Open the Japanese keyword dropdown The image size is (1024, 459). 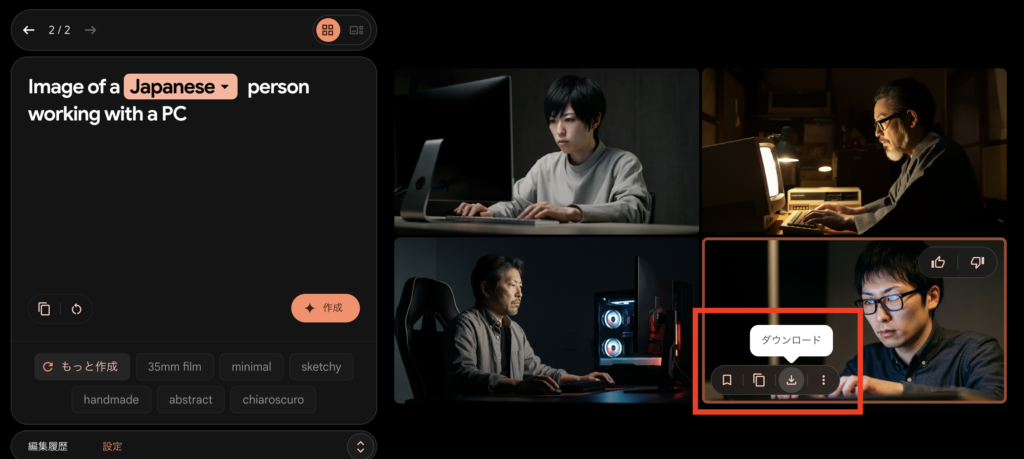pos(181,87)
